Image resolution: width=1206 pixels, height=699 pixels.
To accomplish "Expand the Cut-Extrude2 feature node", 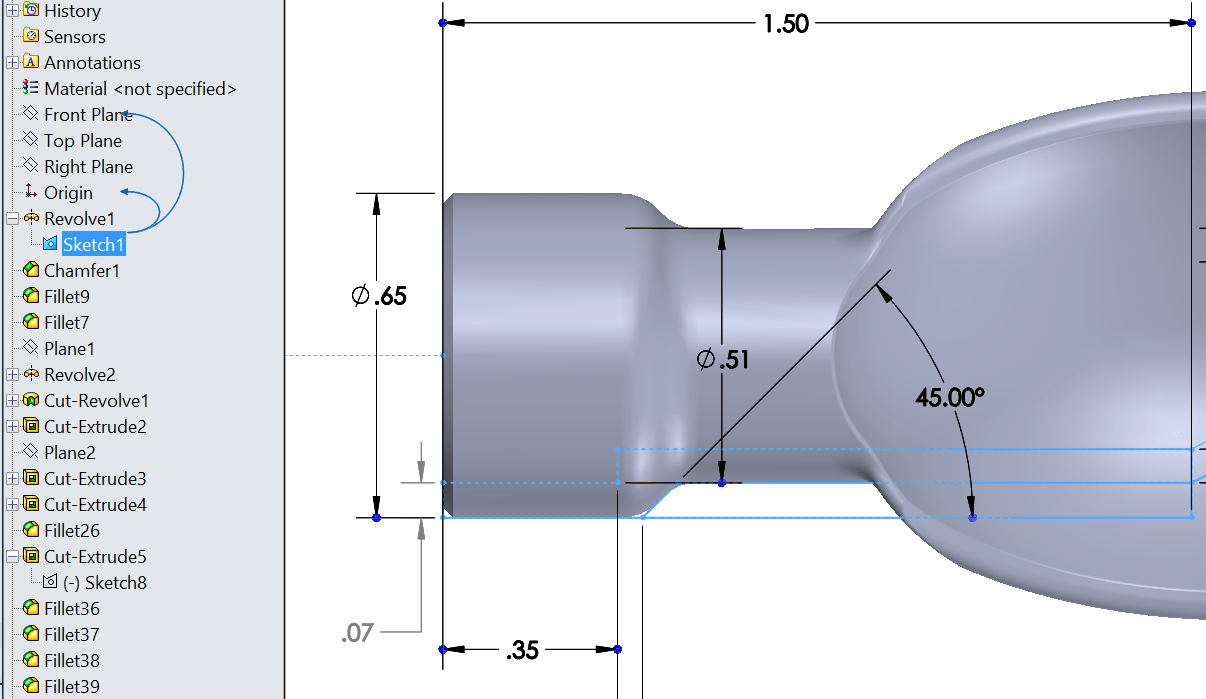I will [x=12, y=426].
